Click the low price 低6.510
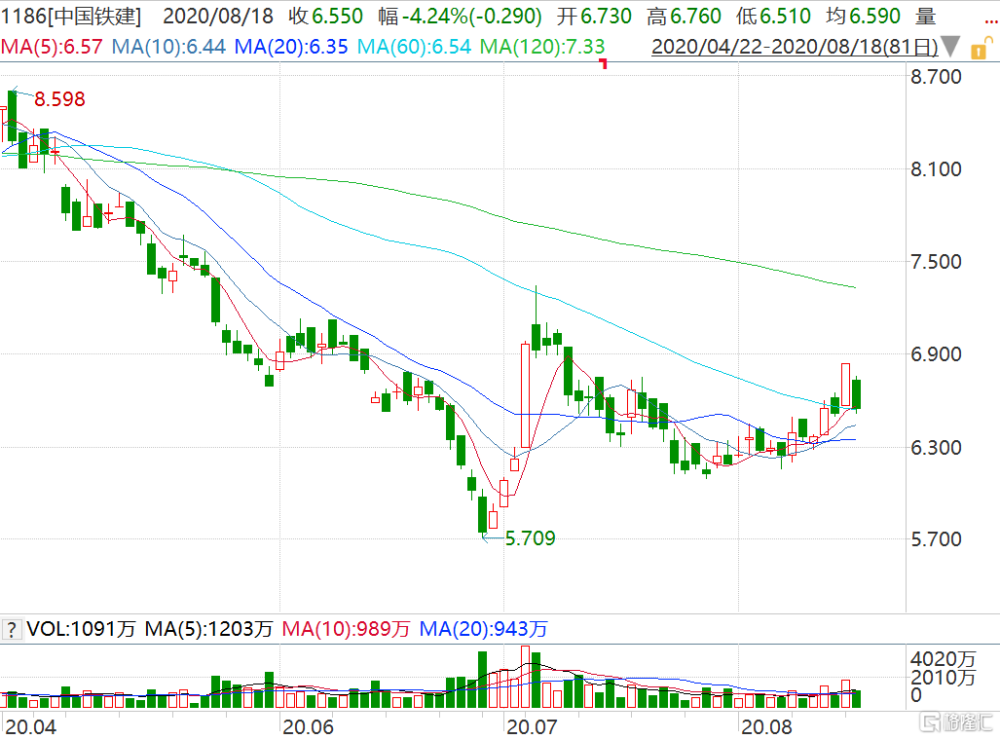The height and width of the screenshot is (740, 1000). (773, 16)
